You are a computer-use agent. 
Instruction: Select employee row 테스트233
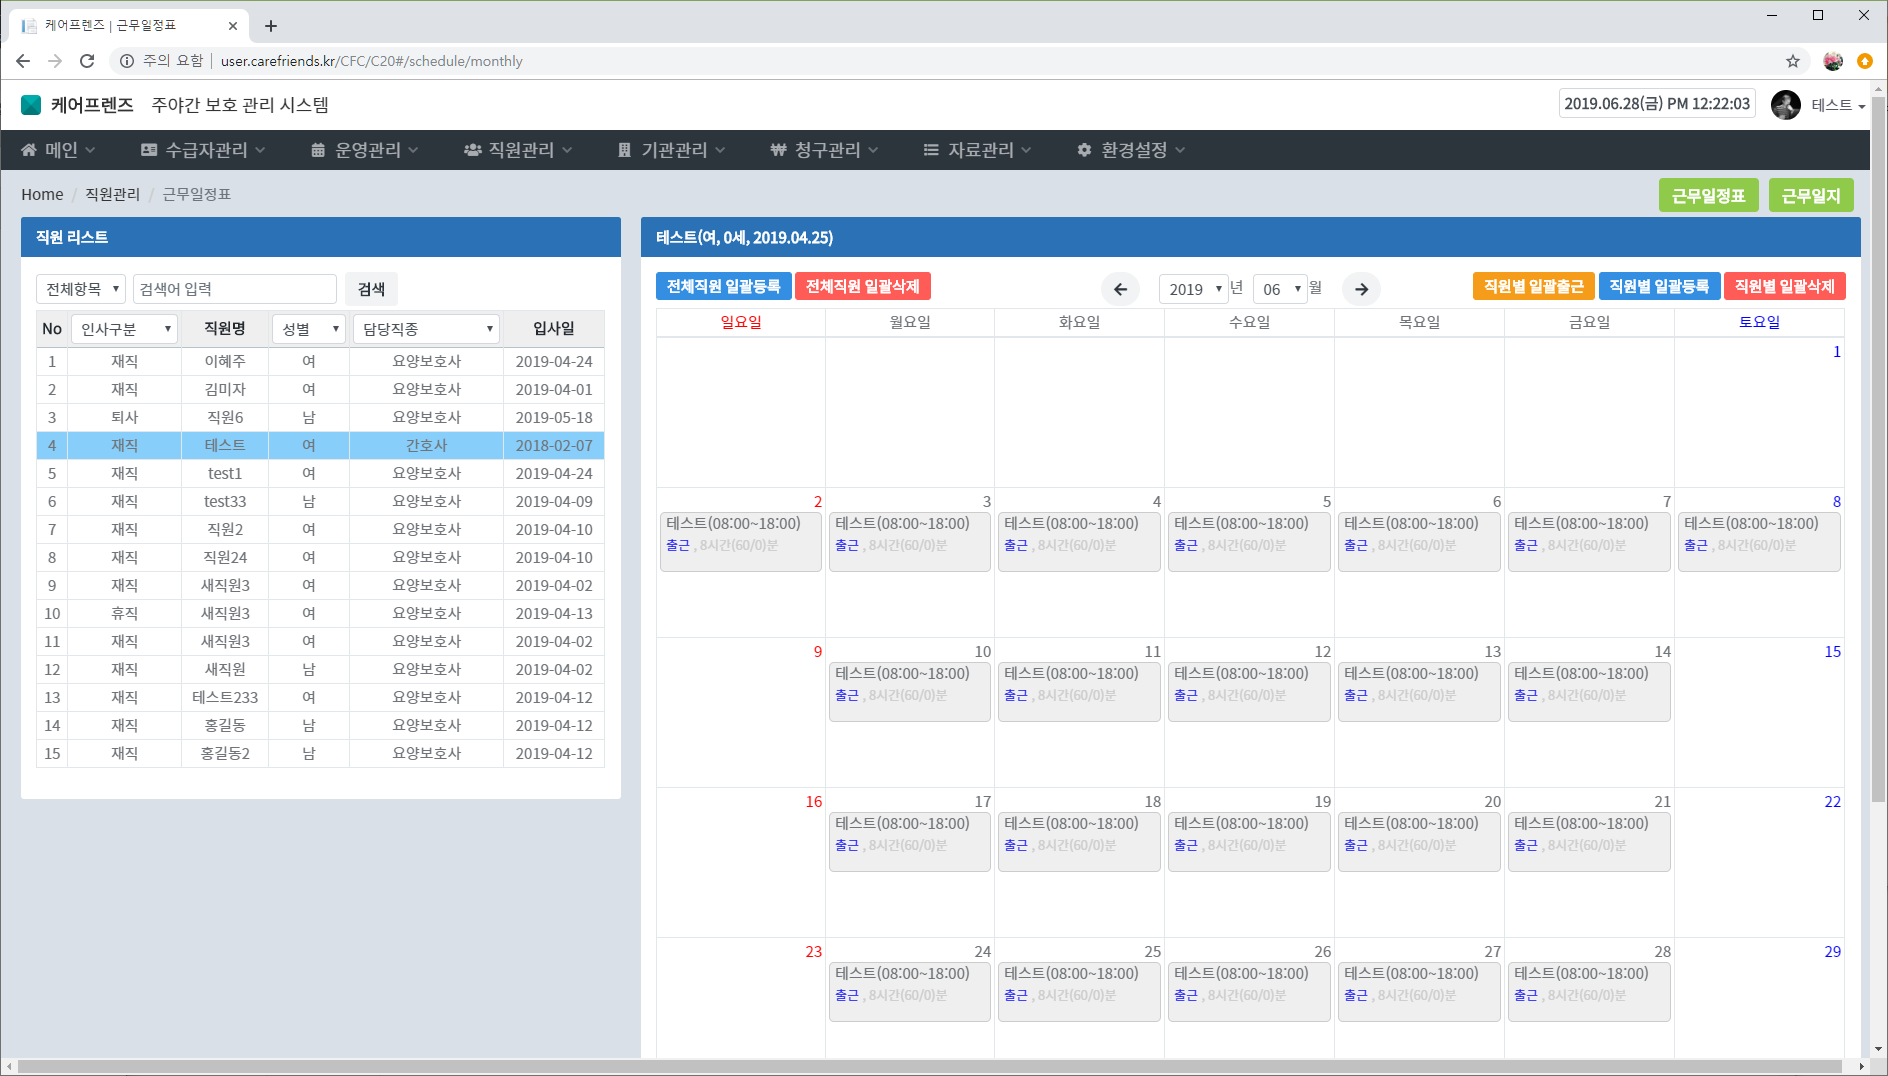click(x=320, y=698)
